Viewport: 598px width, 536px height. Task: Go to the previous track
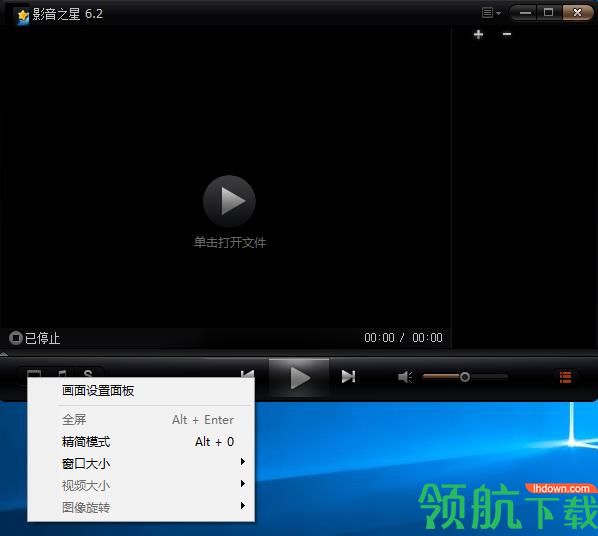pyautogui.click(x=248, y=373)
